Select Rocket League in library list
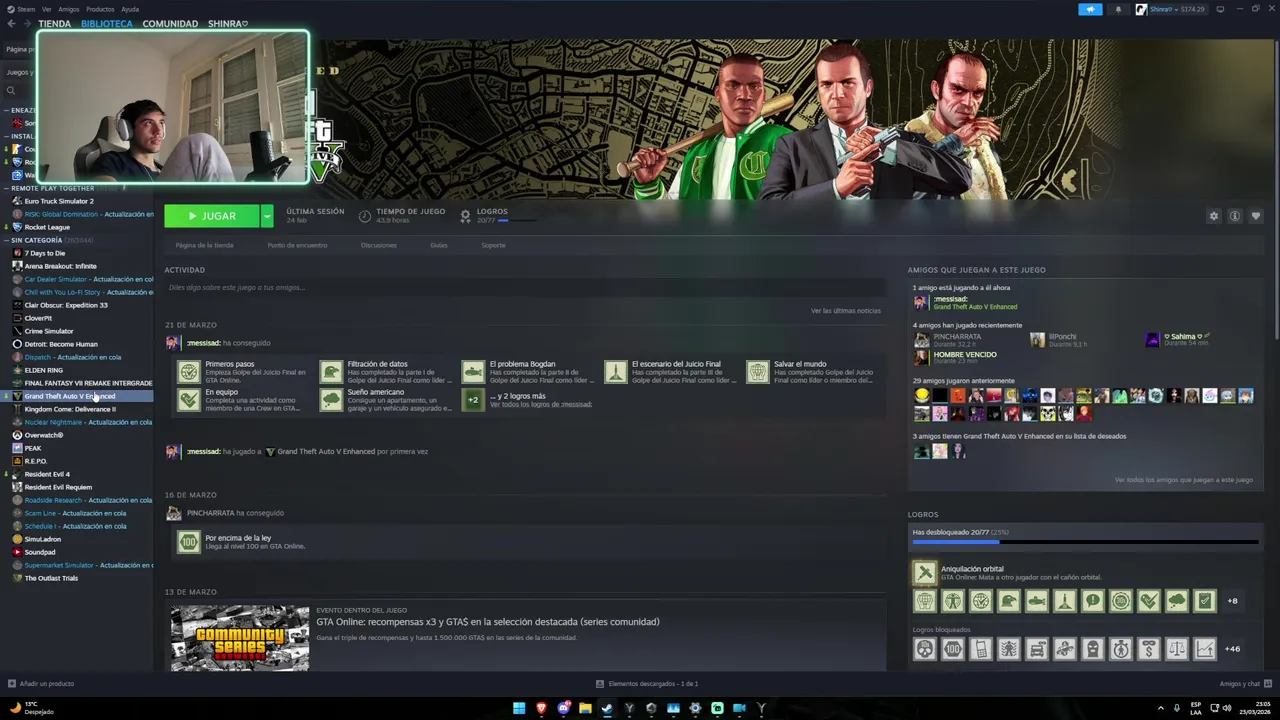This screenshot has width=1280, height=720. pos(47,227)
